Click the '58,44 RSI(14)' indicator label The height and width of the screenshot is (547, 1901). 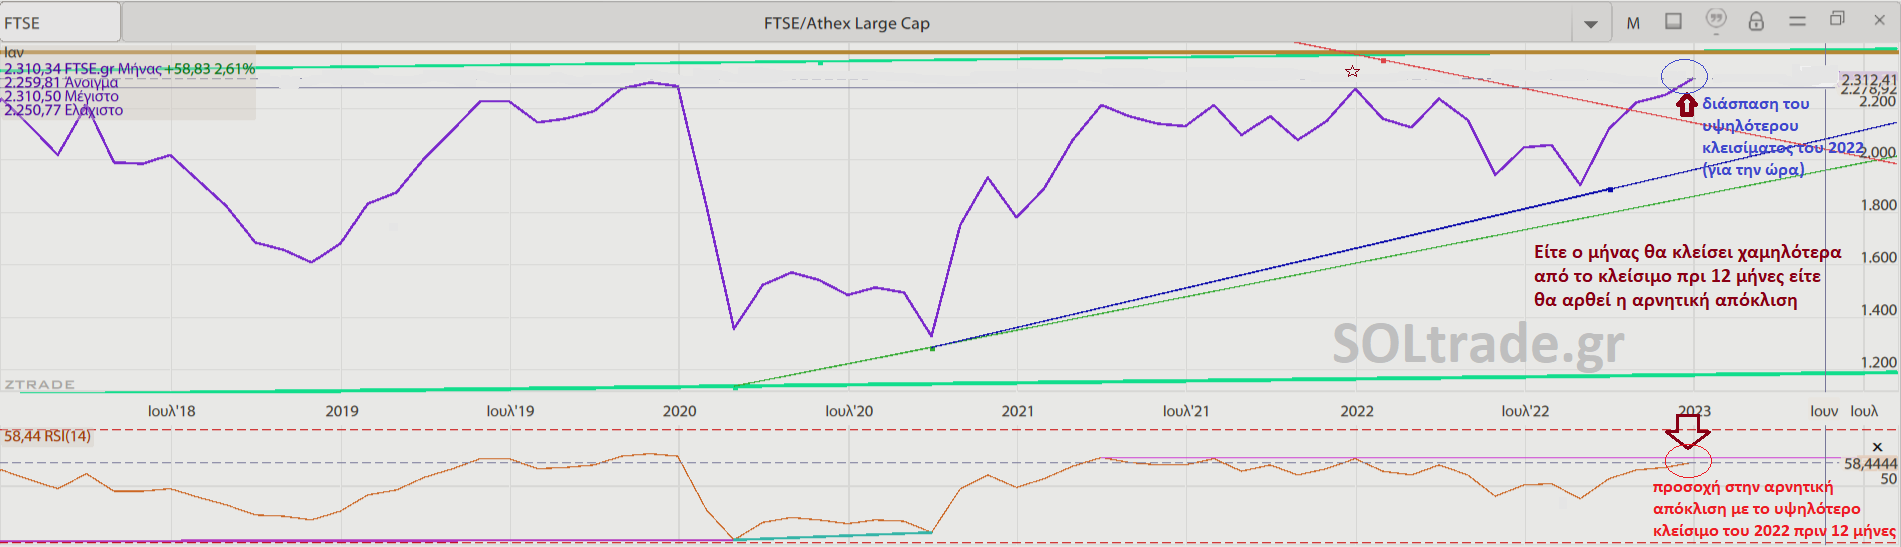47,436
